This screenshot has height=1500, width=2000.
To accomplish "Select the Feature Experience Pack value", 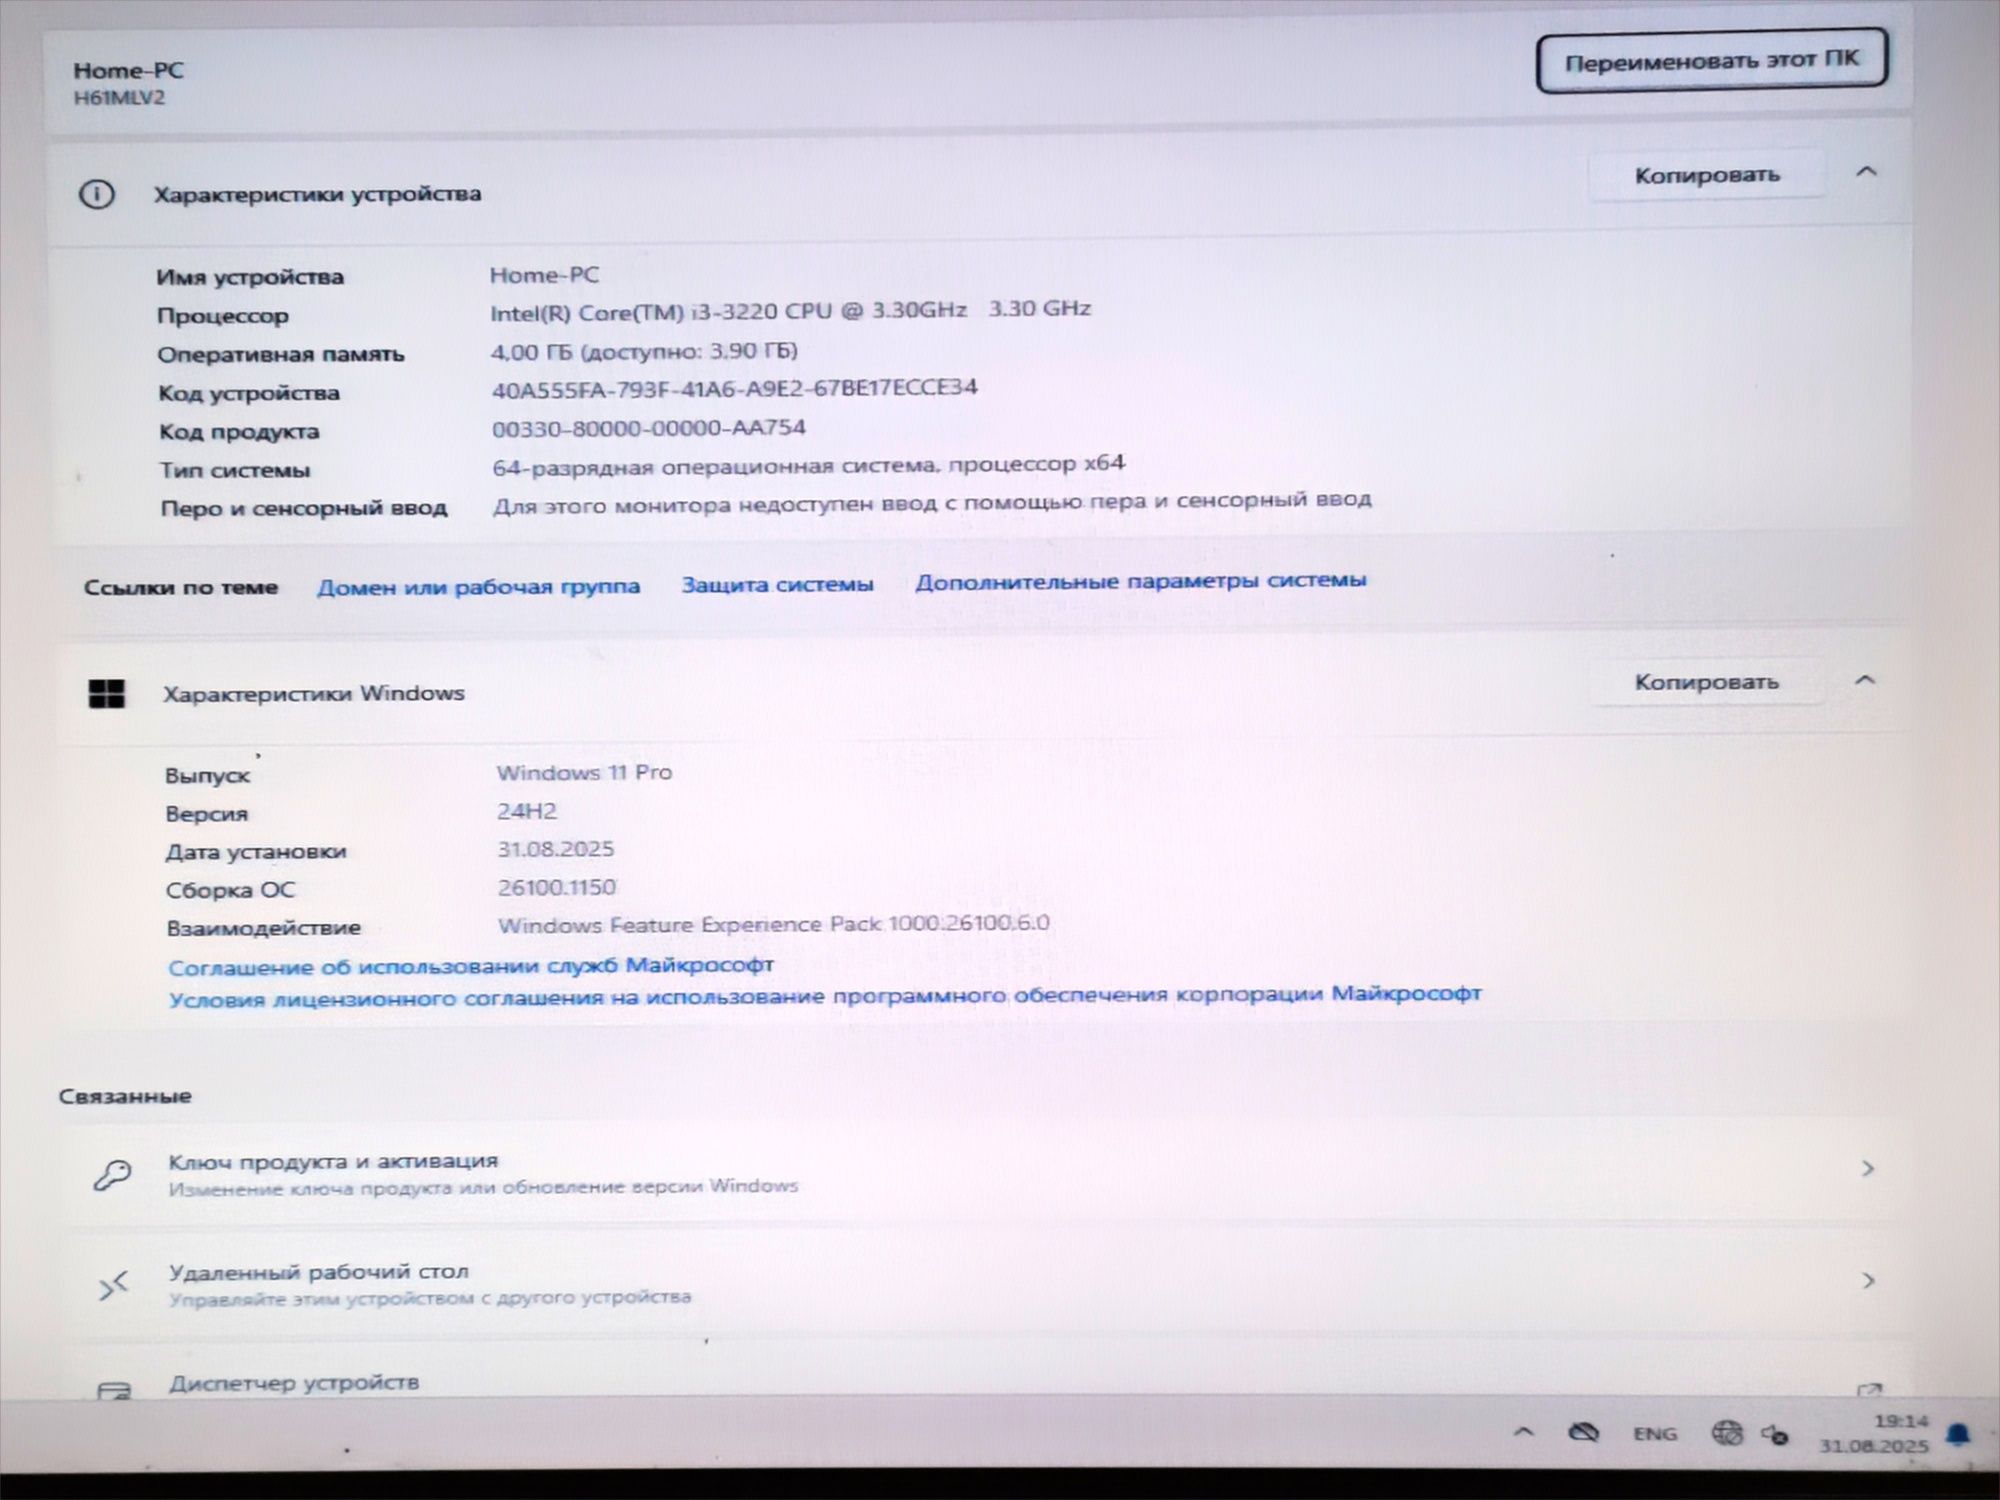I will click(x=774, y=924).
